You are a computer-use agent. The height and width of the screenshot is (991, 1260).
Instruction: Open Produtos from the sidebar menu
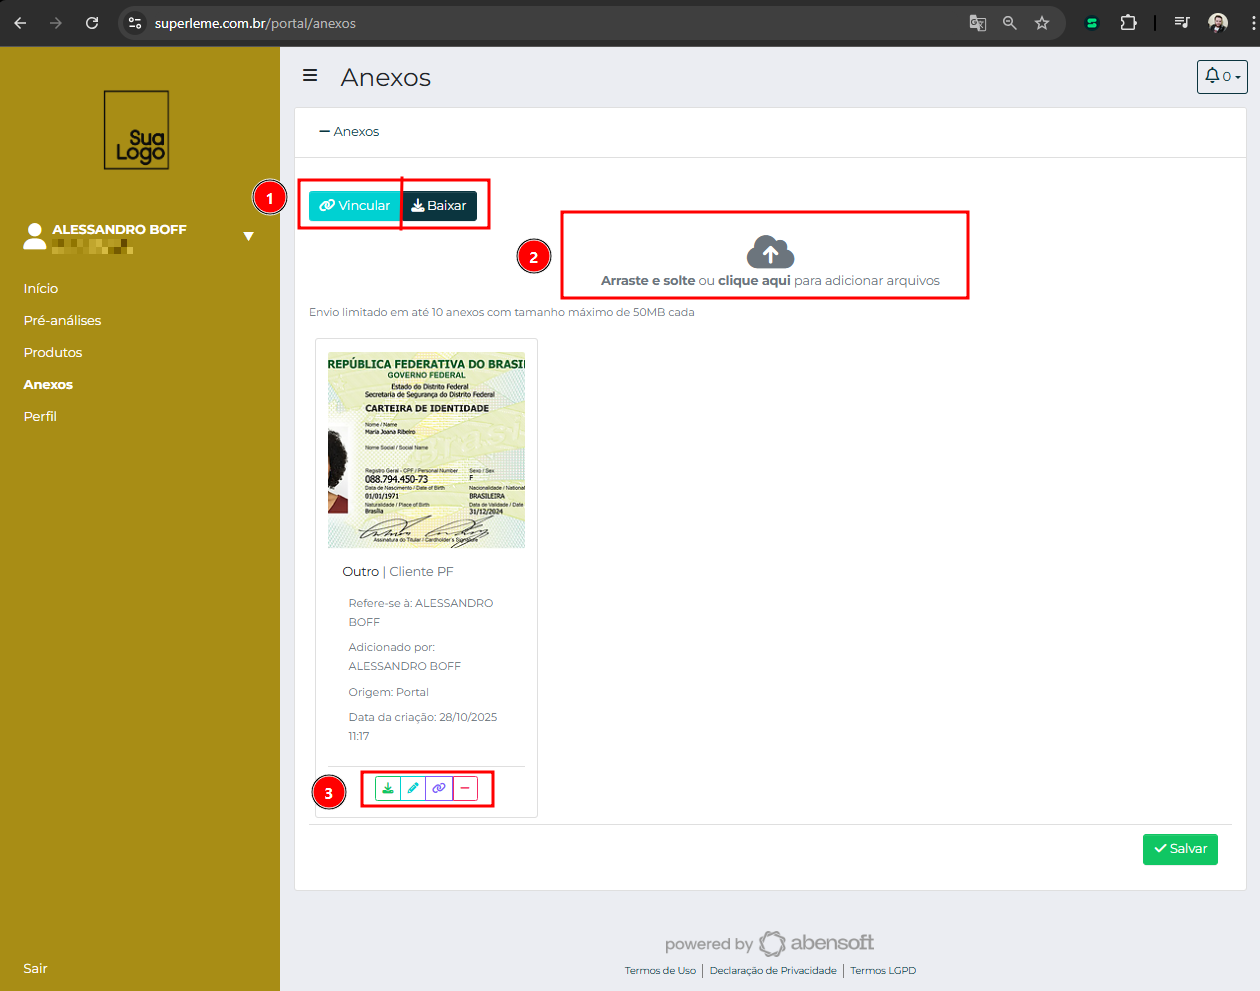click(53, 353)
